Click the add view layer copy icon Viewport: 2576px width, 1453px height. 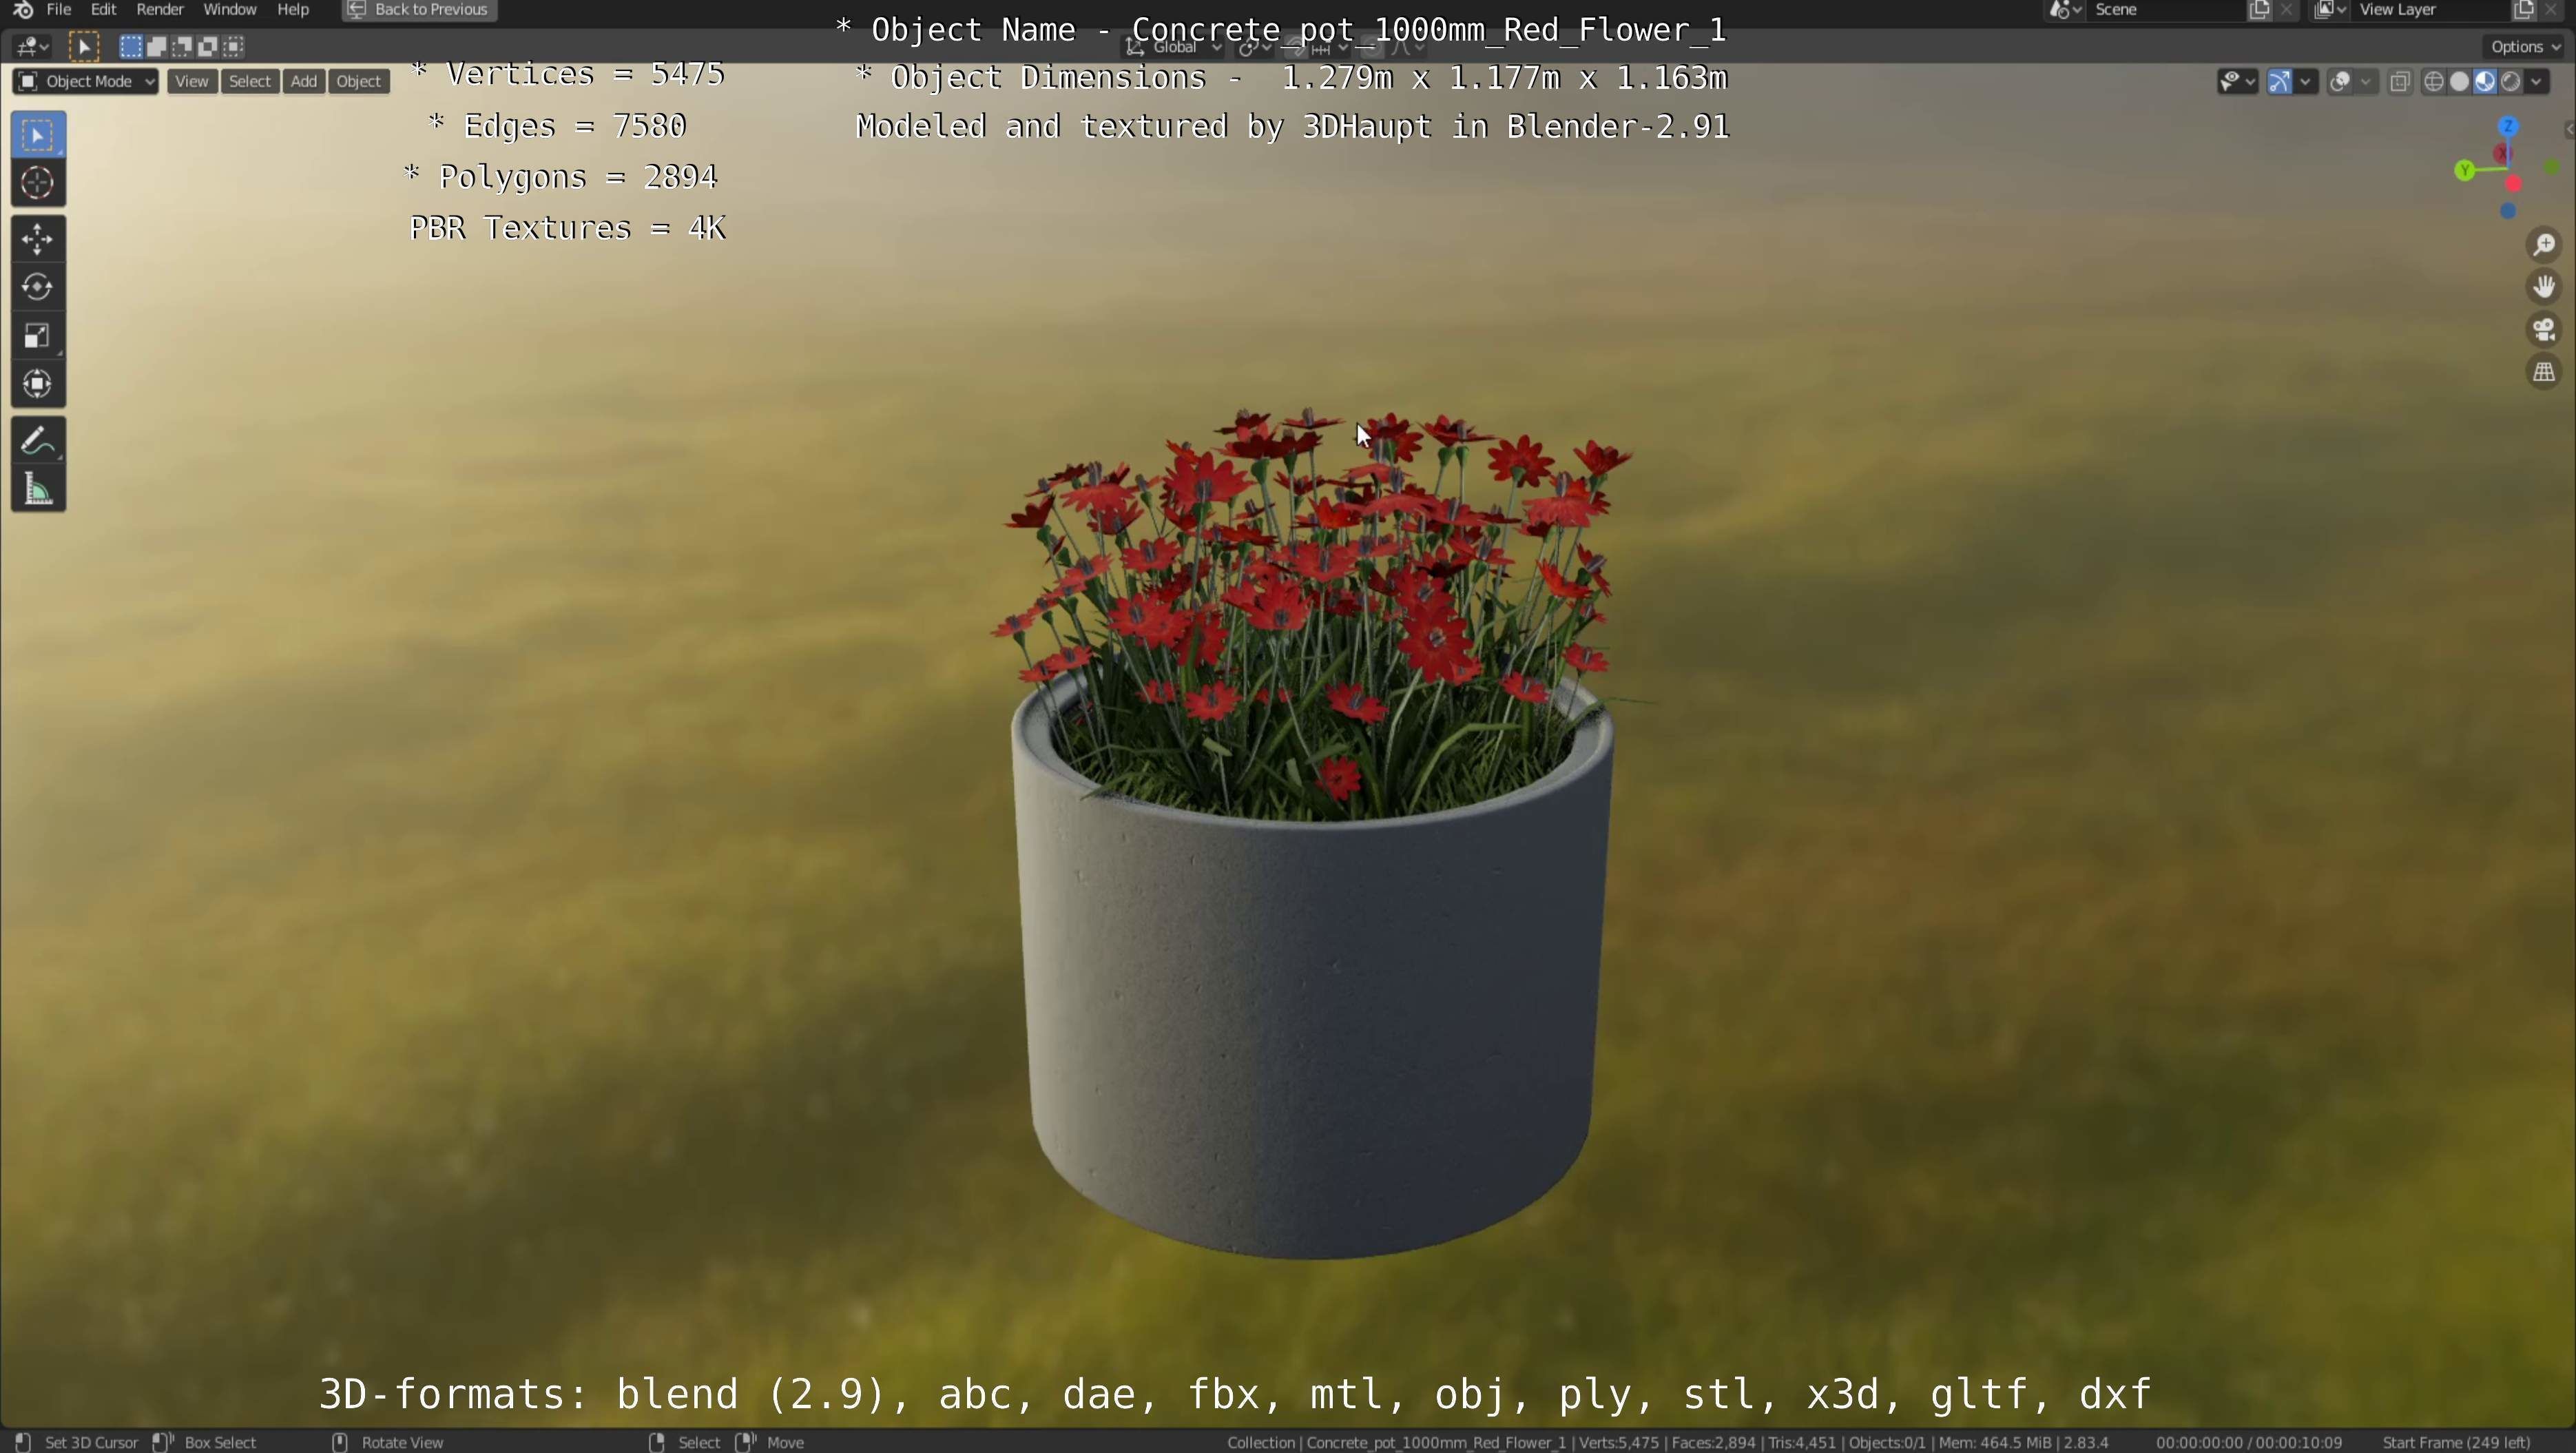coord(2523,10)
